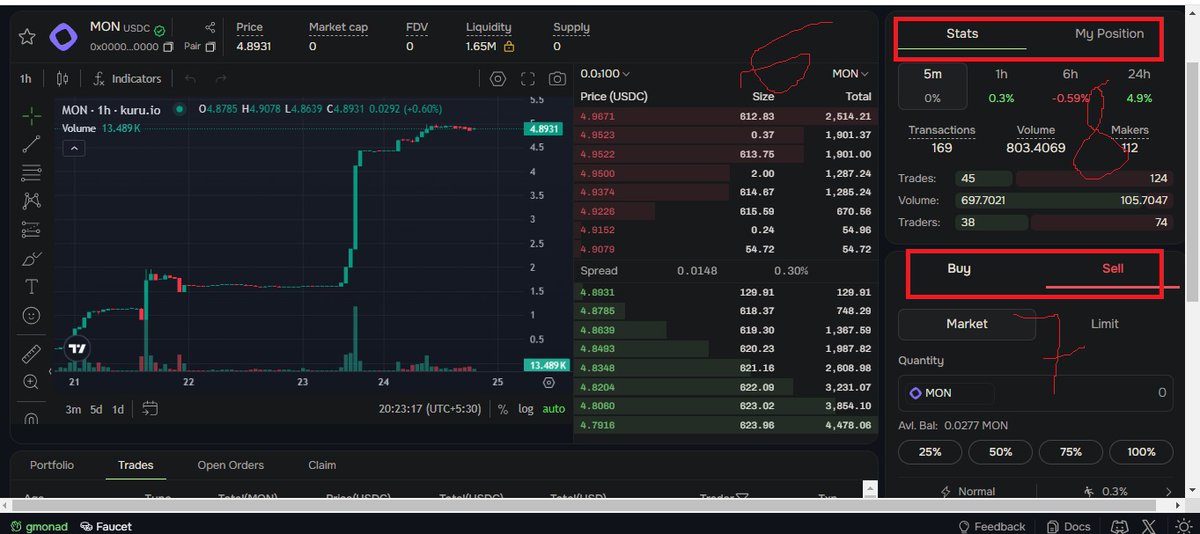The height and width of the screenshot is (534, 1200).
Task: Open the Feedback link
Action: pos(991,526)
